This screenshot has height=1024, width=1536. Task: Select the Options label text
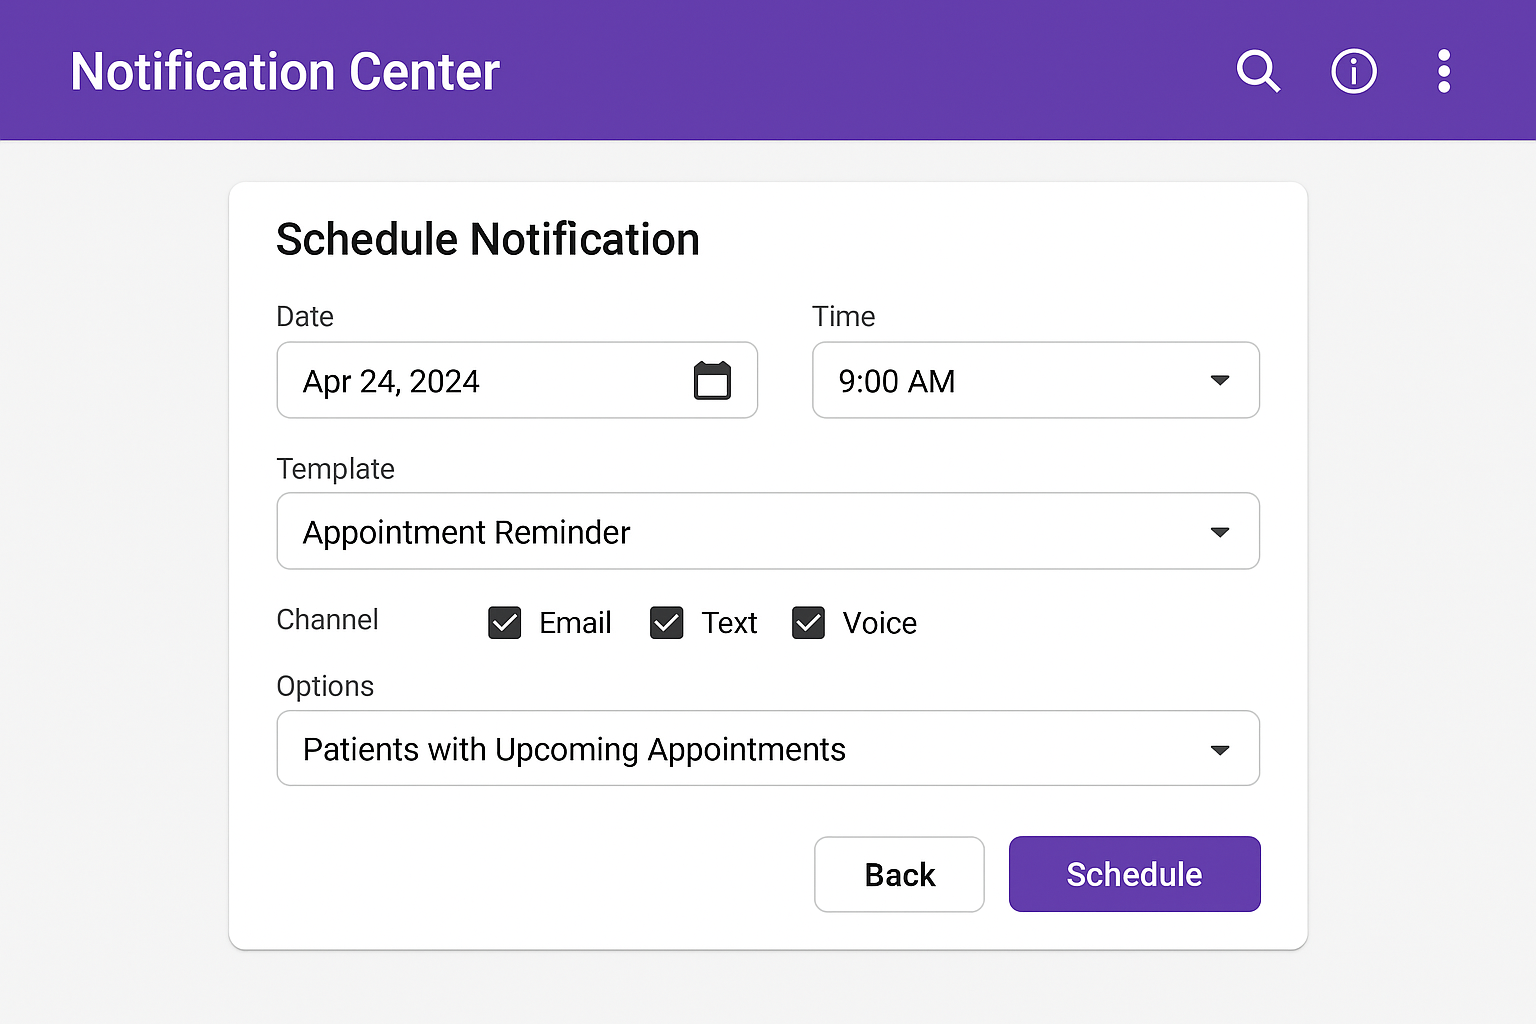tap(324, 686)
